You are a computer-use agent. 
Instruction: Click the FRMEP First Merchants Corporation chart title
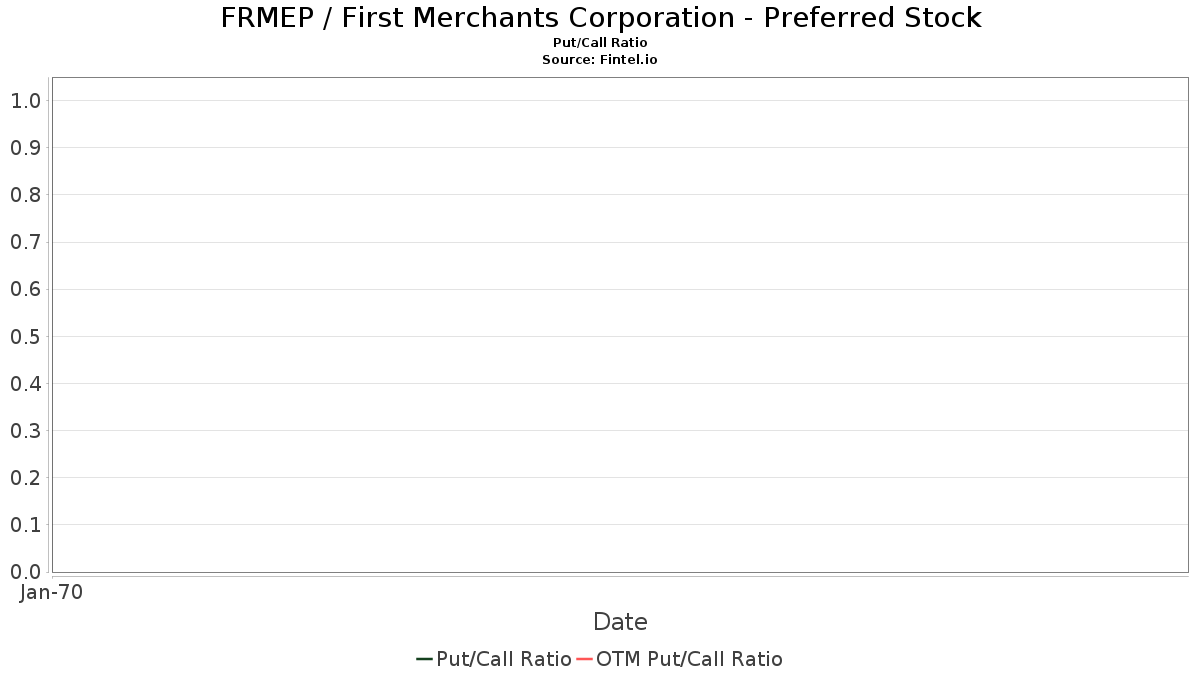pos(600,17)
